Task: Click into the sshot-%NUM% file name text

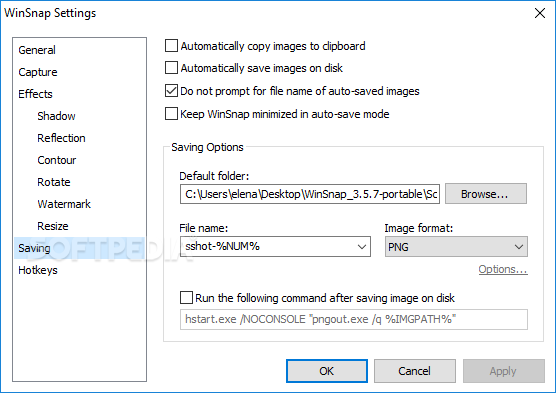Action: coord(223,246)
